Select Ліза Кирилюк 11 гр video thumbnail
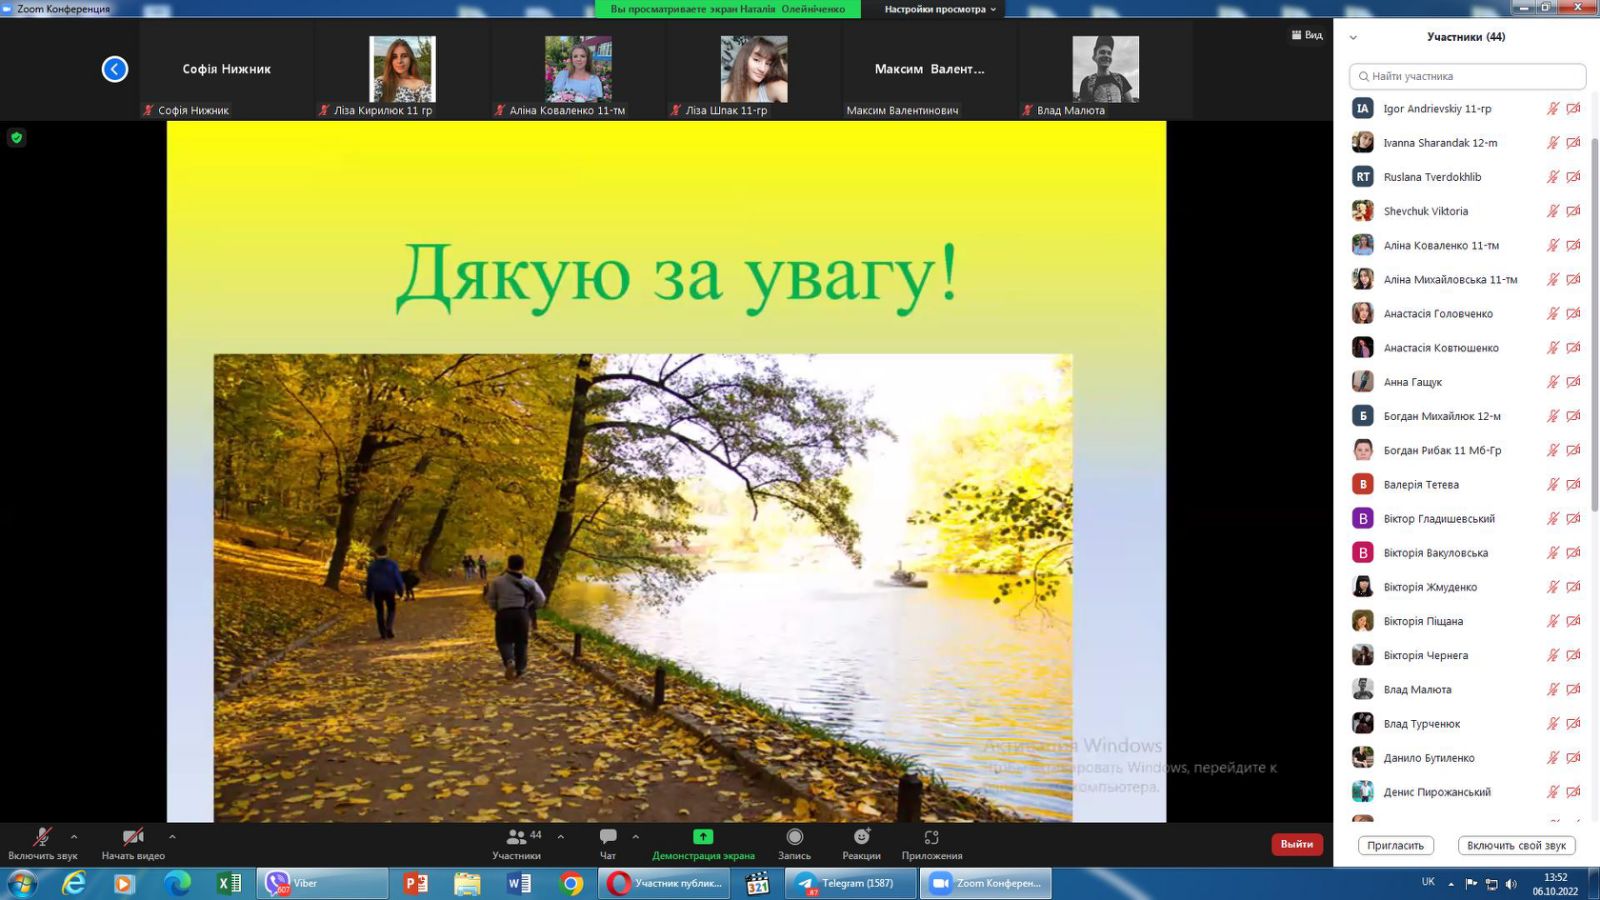The height and width of the screenshot is (900, 1600). 402,69
